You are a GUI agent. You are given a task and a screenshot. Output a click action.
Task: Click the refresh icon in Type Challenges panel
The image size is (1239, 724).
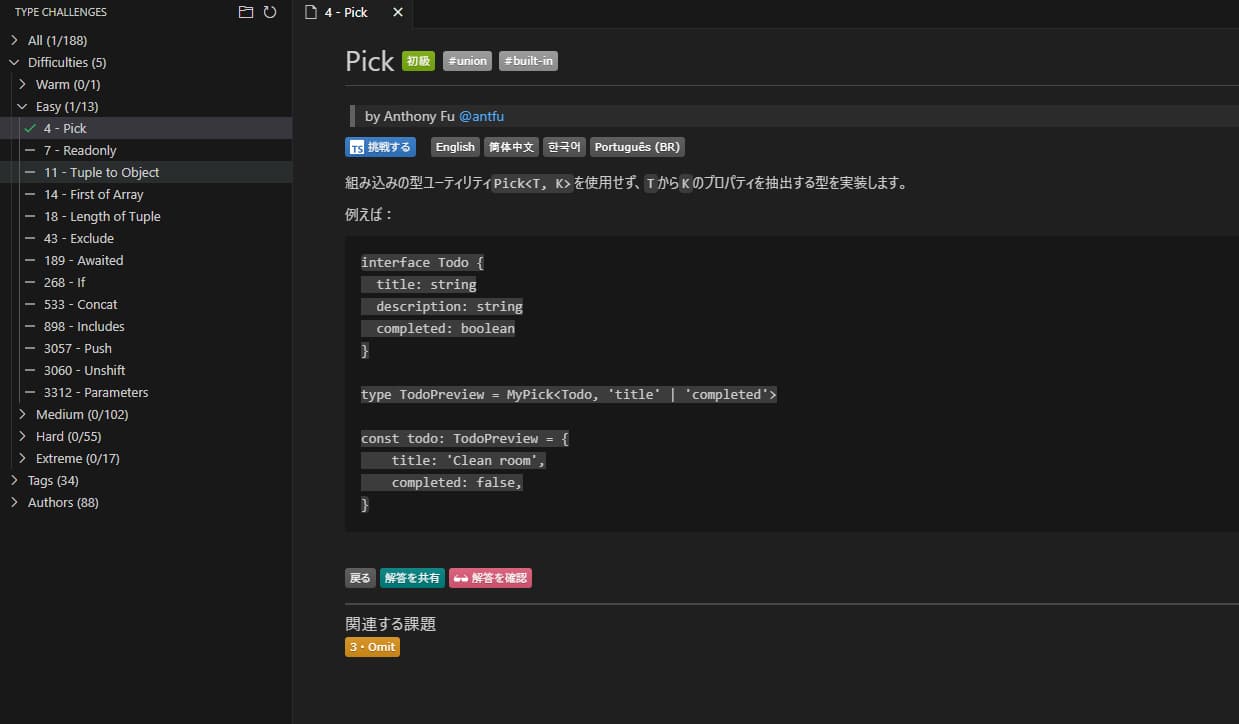[270, 12]
